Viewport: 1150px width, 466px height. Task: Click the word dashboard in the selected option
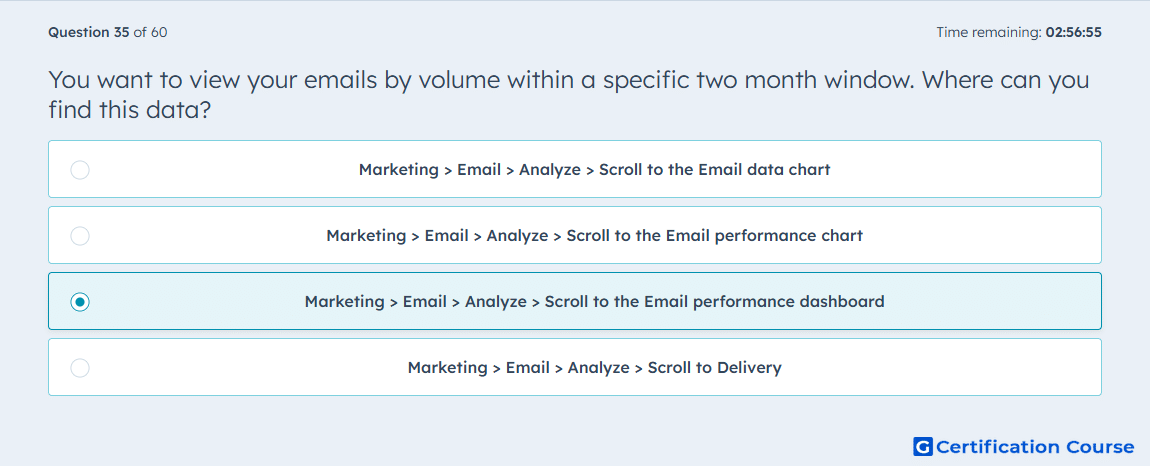click(x=841, y=302)
